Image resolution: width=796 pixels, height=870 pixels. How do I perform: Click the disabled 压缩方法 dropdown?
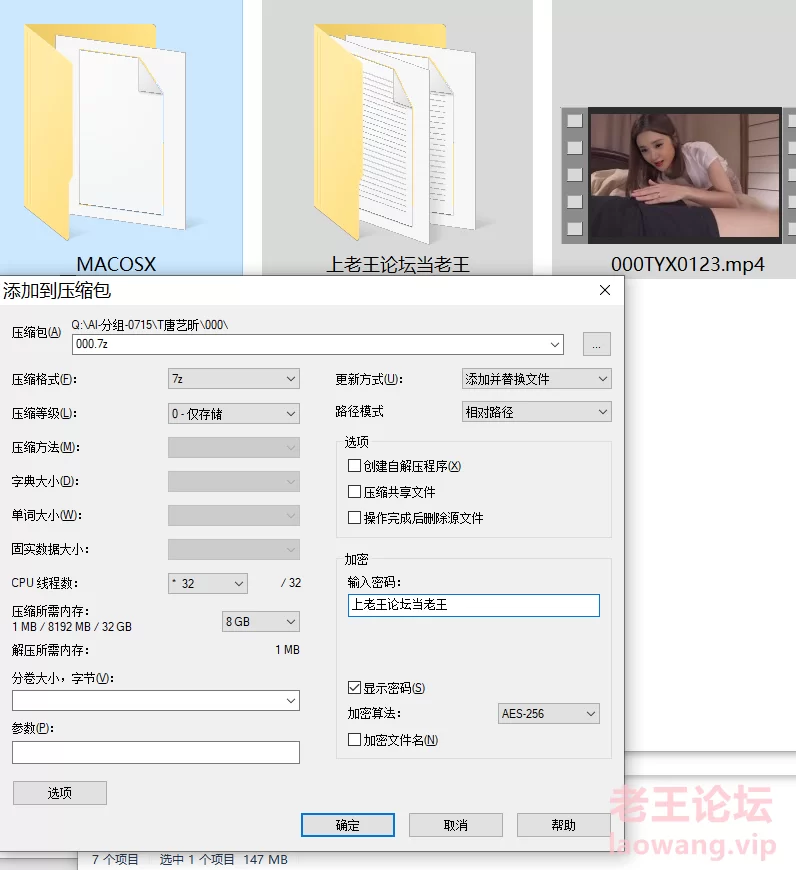234,448
